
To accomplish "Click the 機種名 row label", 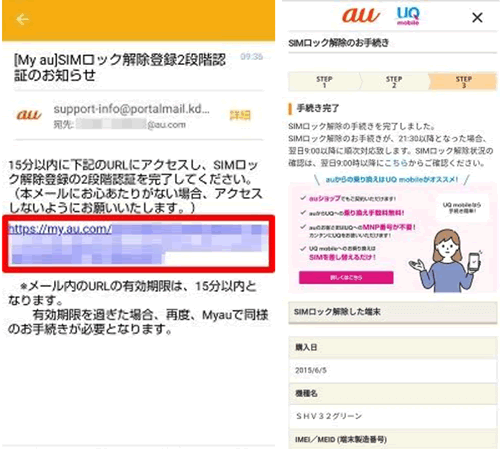I will pyautogui.click(x=306, y=393).
